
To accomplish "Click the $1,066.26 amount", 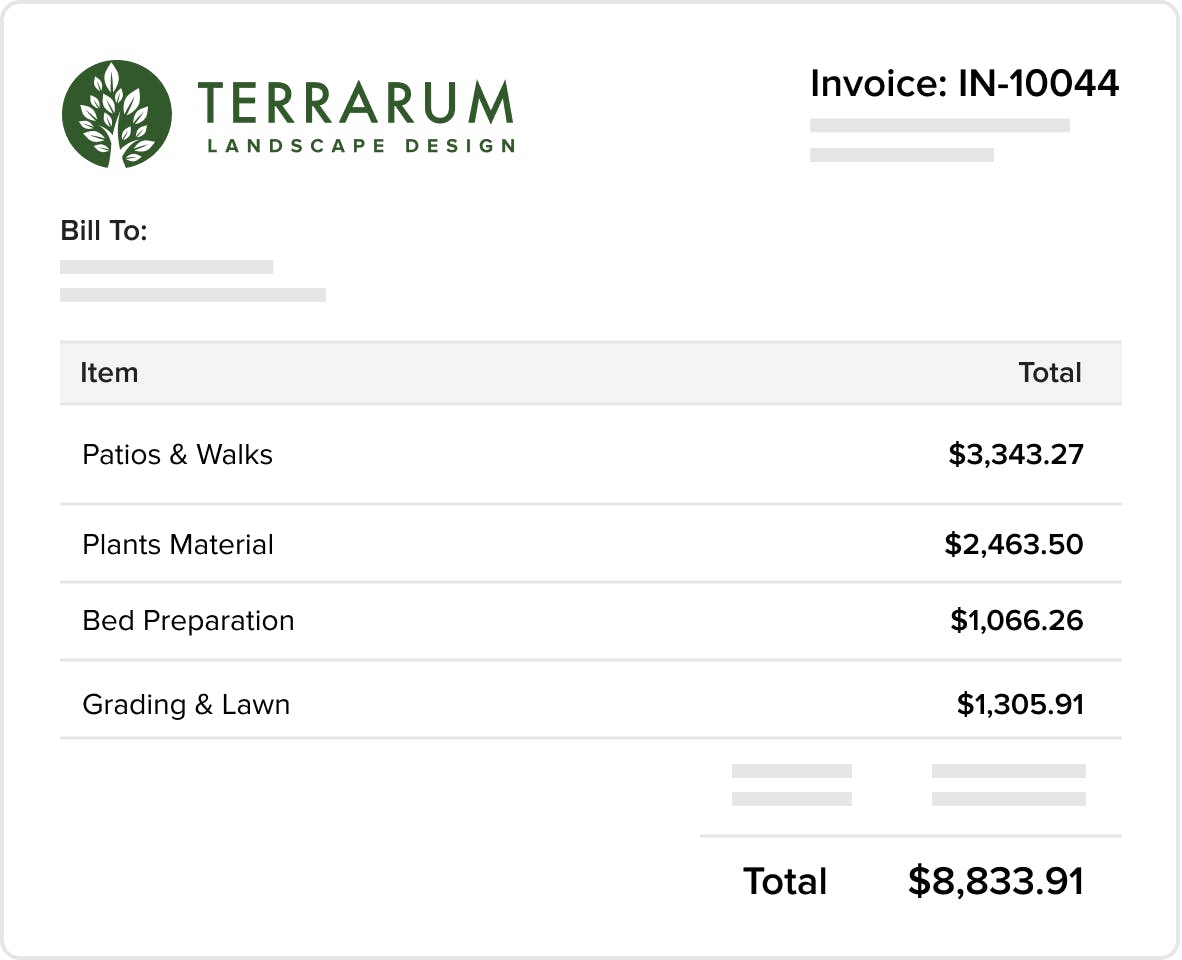I will click(1016, 620).
